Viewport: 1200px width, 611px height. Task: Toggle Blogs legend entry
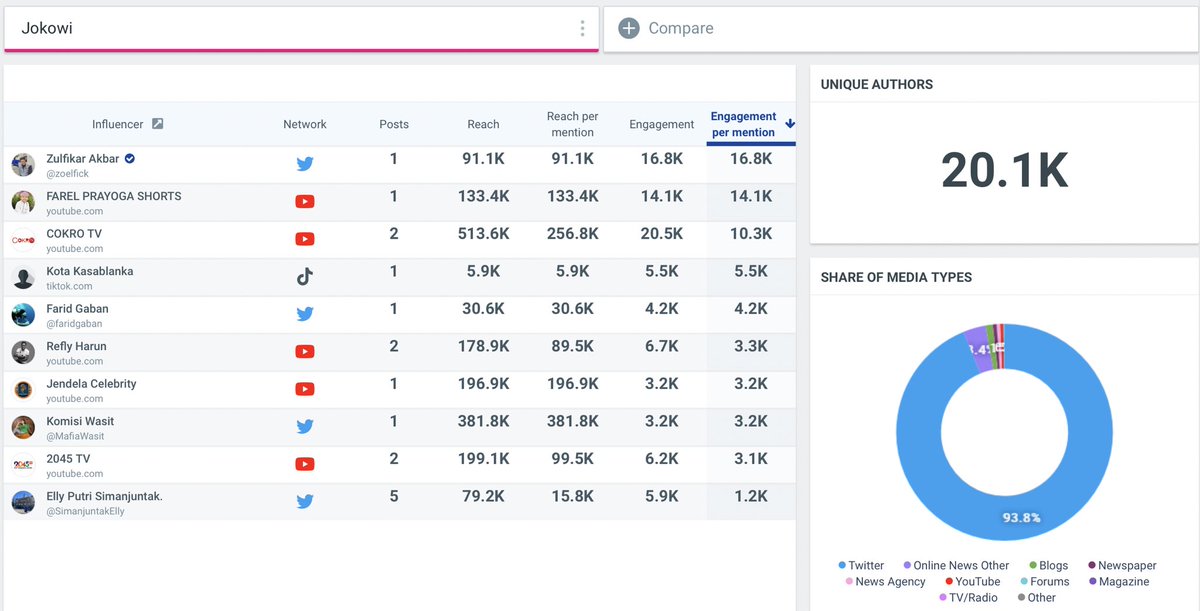tap(1047, 565)
